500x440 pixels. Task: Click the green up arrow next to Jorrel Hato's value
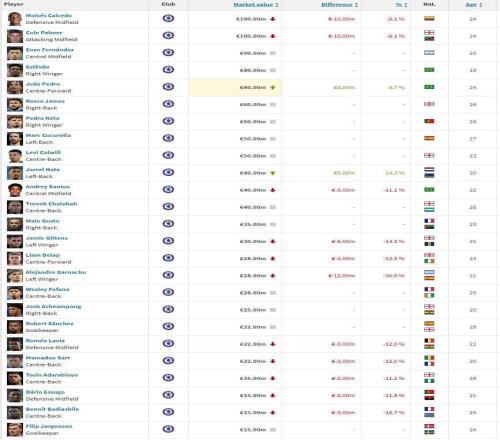pyautogui.click(x=273, y=173)
